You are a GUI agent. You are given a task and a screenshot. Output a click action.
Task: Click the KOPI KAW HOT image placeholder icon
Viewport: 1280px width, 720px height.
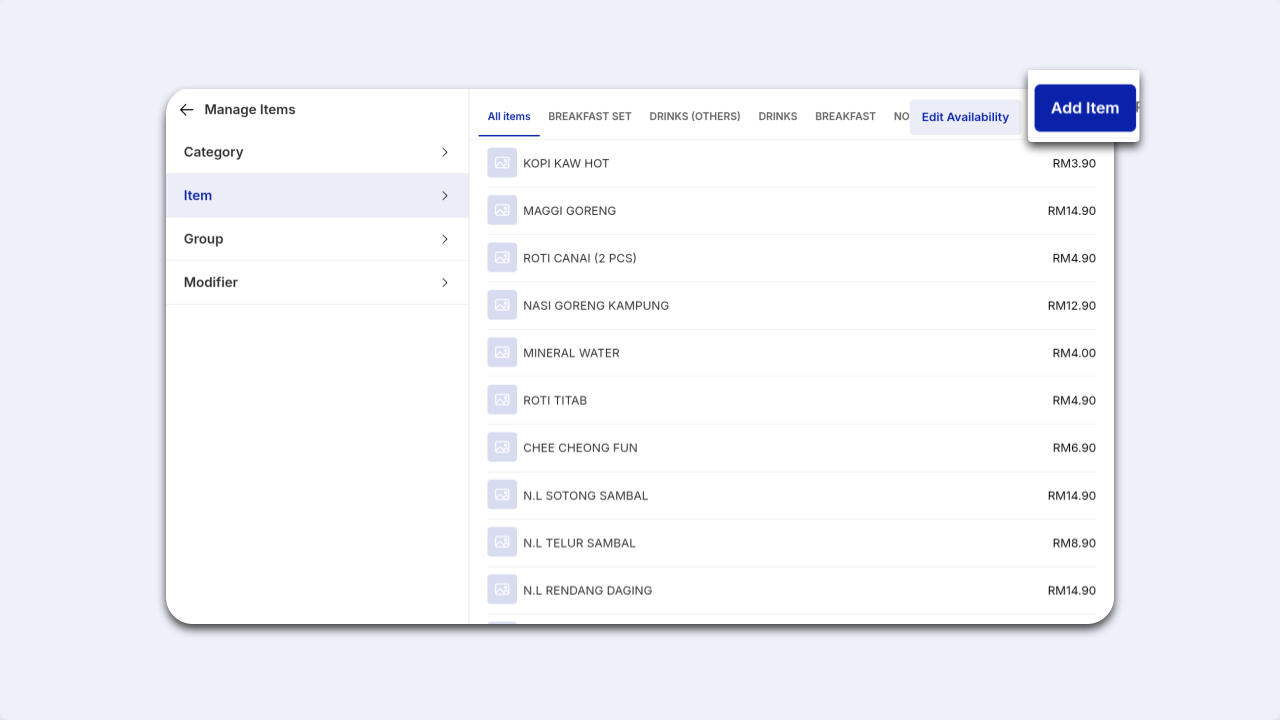(502, 163)
